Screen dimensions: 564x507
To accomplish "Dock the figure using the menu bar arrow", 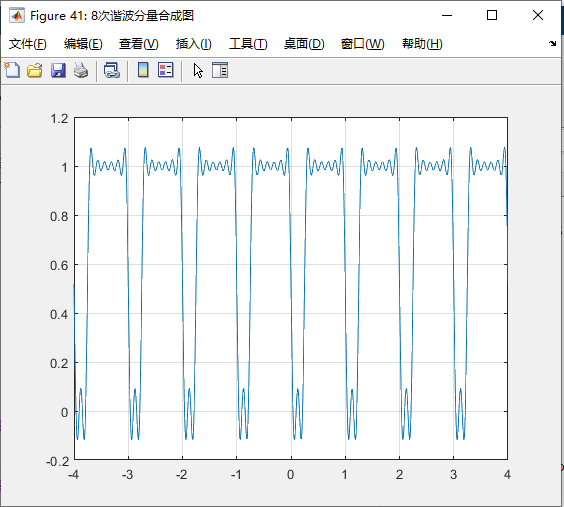I will click(552, 44).
